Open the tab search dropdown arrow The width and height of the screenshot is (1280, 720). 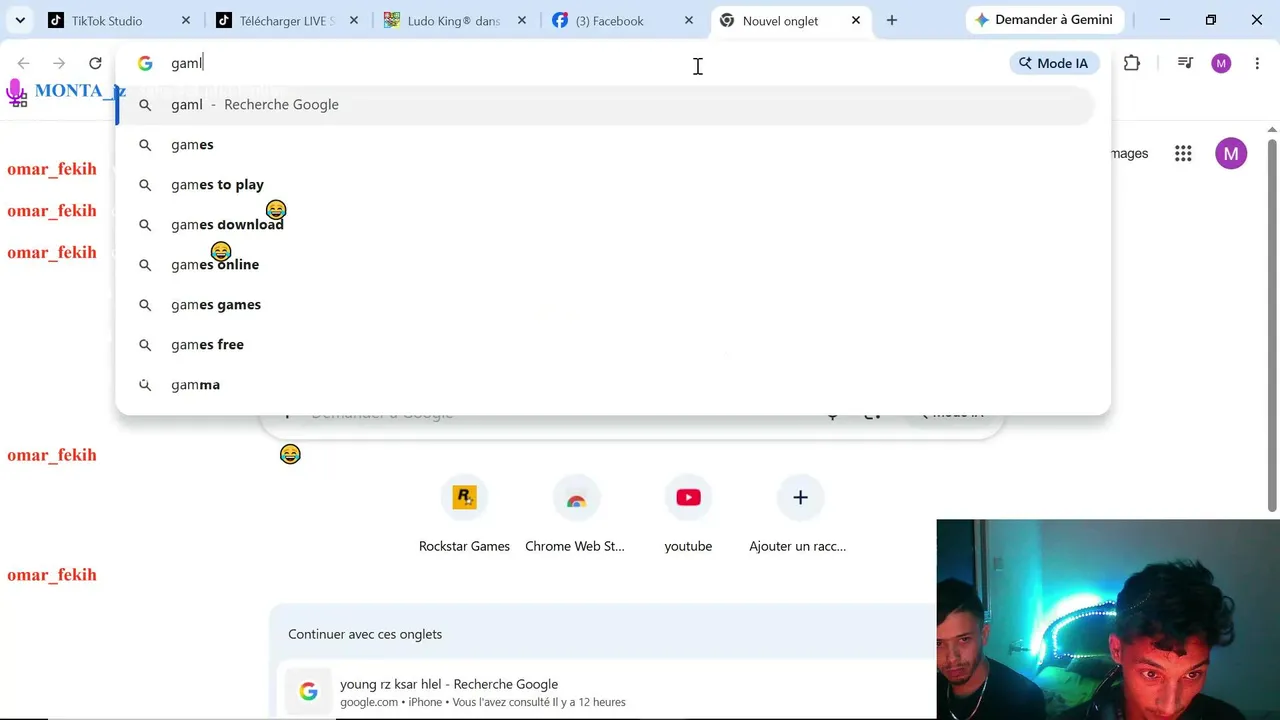pyautogui.click(x=20, y=20)
